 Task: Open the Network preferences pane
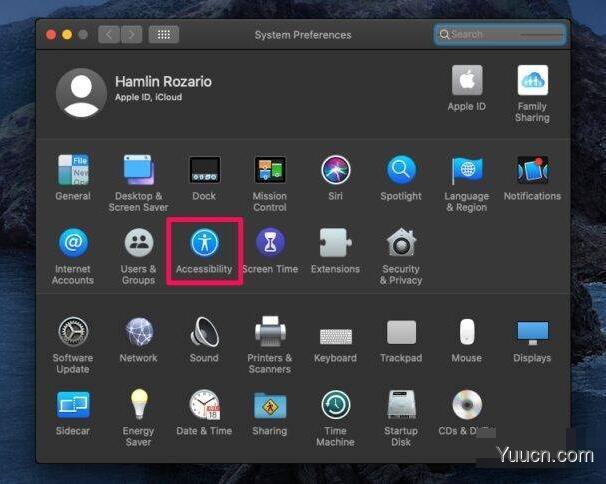click(x=139, y=333)
